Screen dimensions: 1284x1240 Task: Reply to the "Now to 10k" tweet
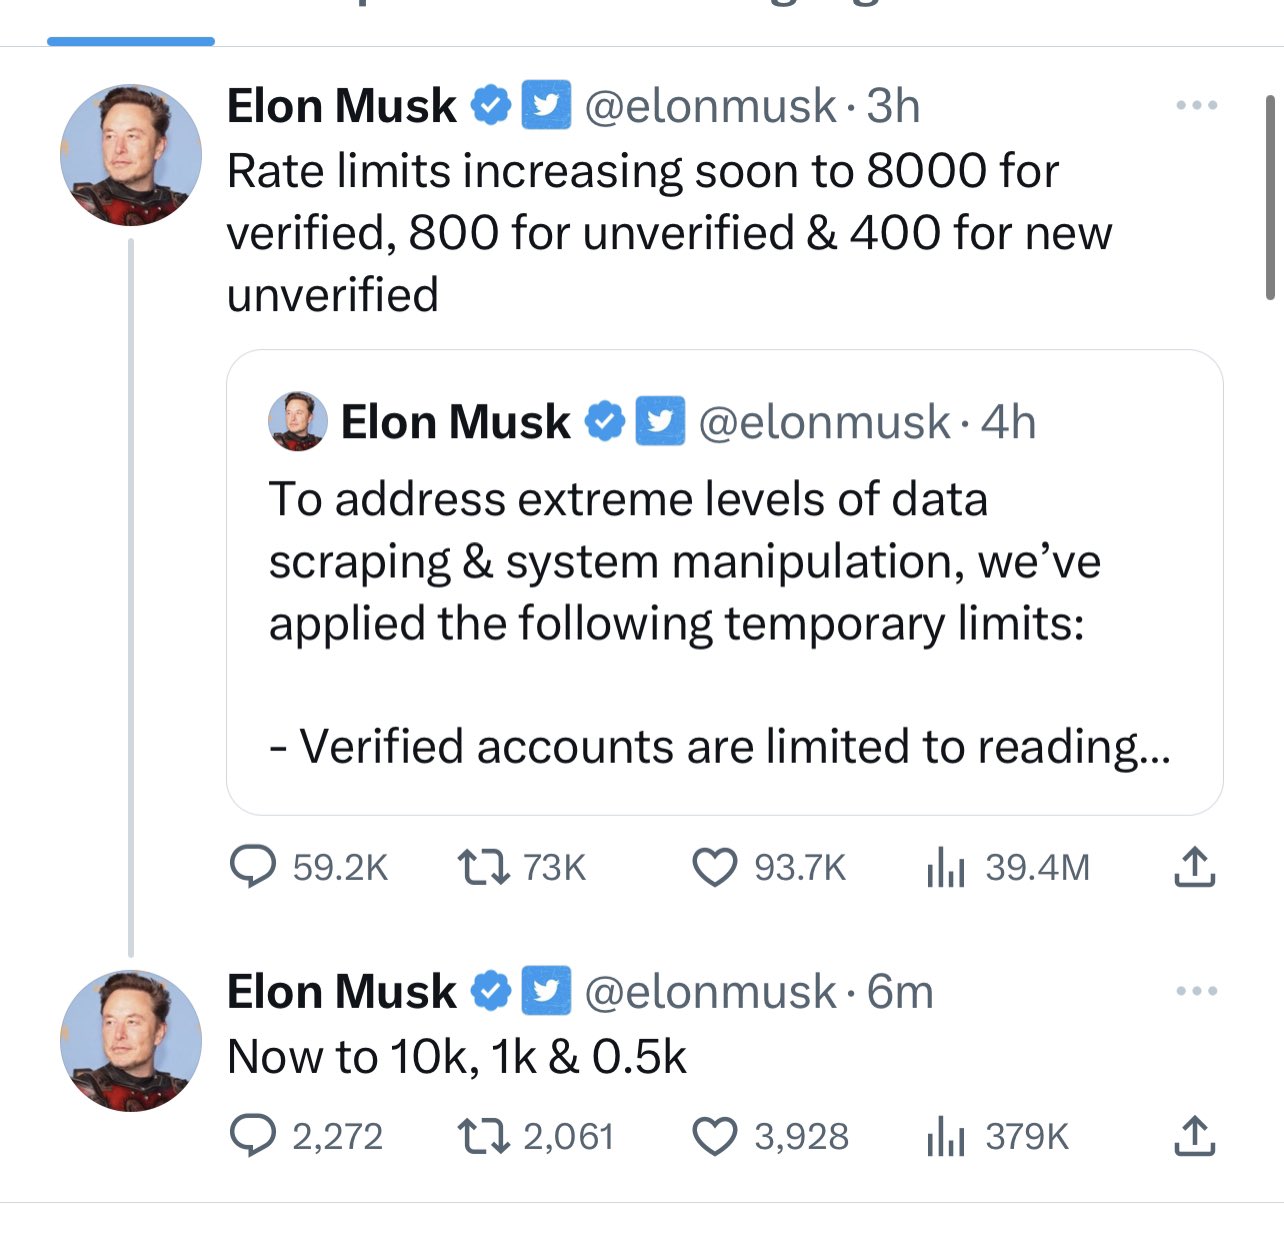point(253,1136)
